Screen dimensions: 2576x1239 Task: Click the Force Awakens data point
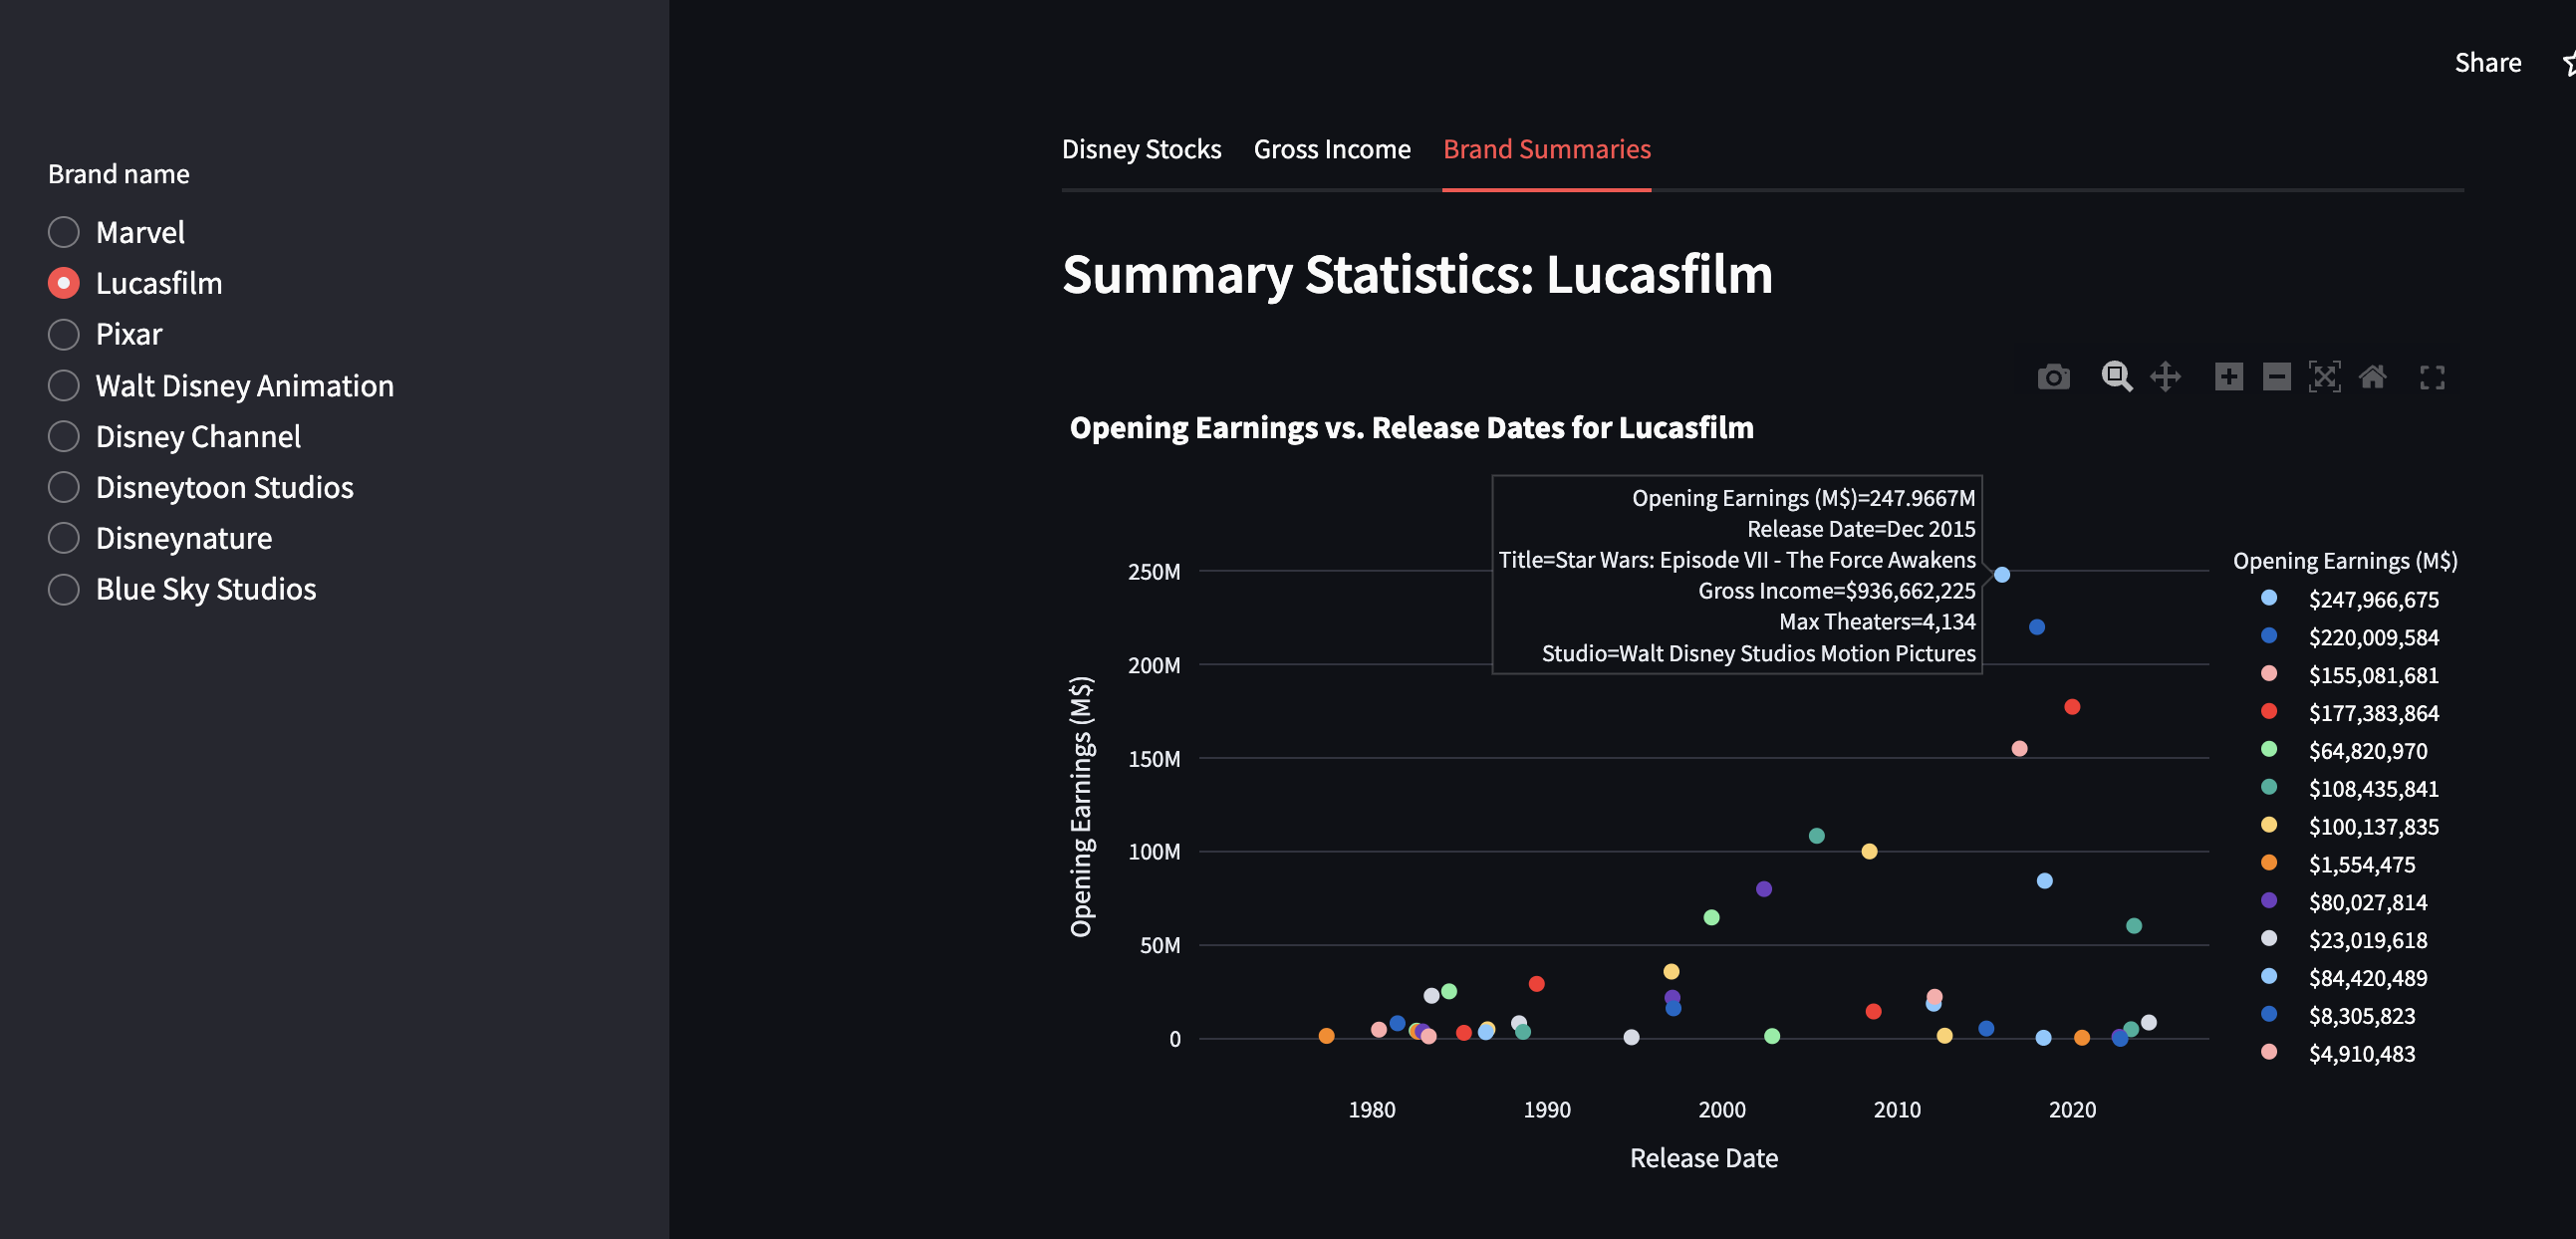[2002, 575]
